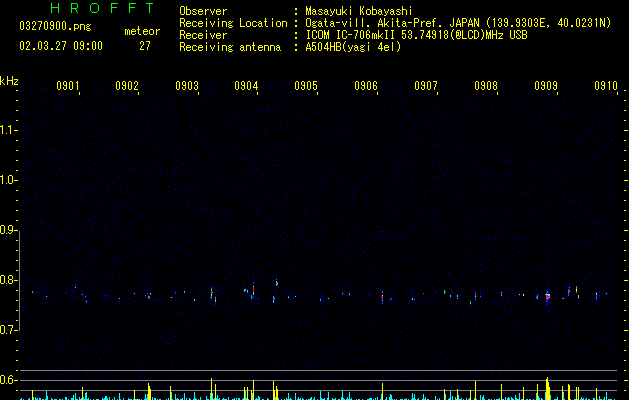Viewport: 629px width, 400px height.
Task: Click the meteor count 27
Action: pos(145,46)
